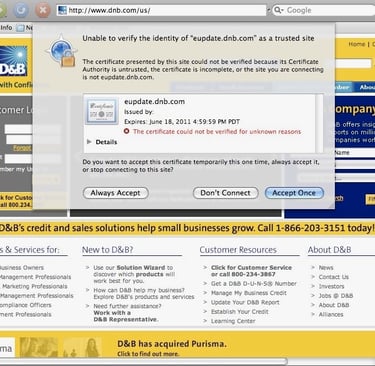Open the News link under About D&B

point(326,268)
